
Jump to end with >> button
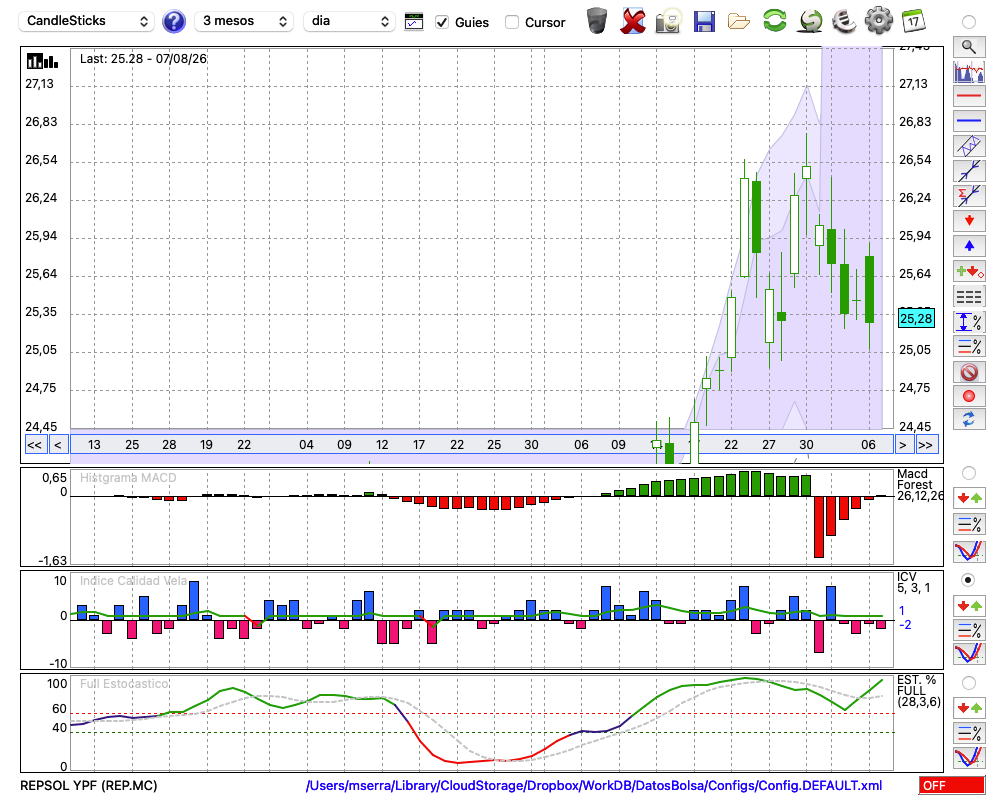click(x=926, y=445)
